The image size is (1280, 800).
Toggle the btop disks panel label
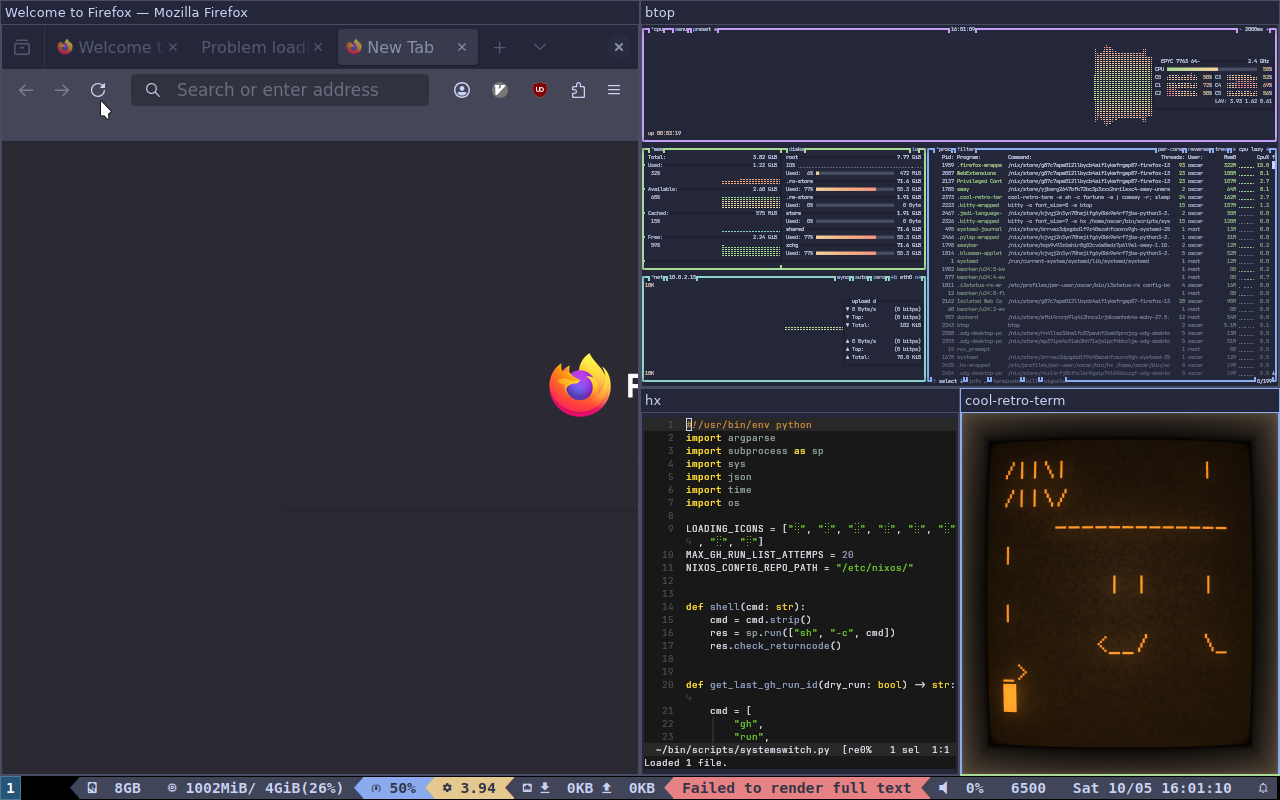pyautogui.click(x=797, y=149)
